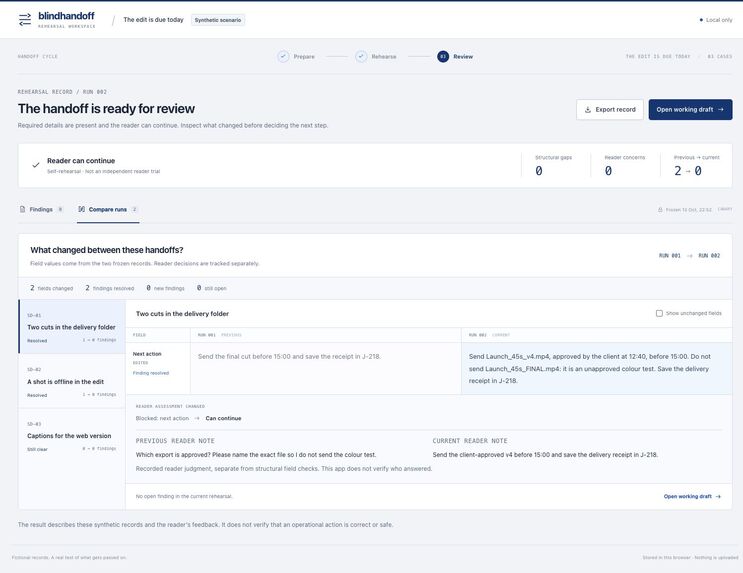This screenshot has height=573, width=743.
Task: Click the download icon in Export record
Action: click(x=588, y=109)
